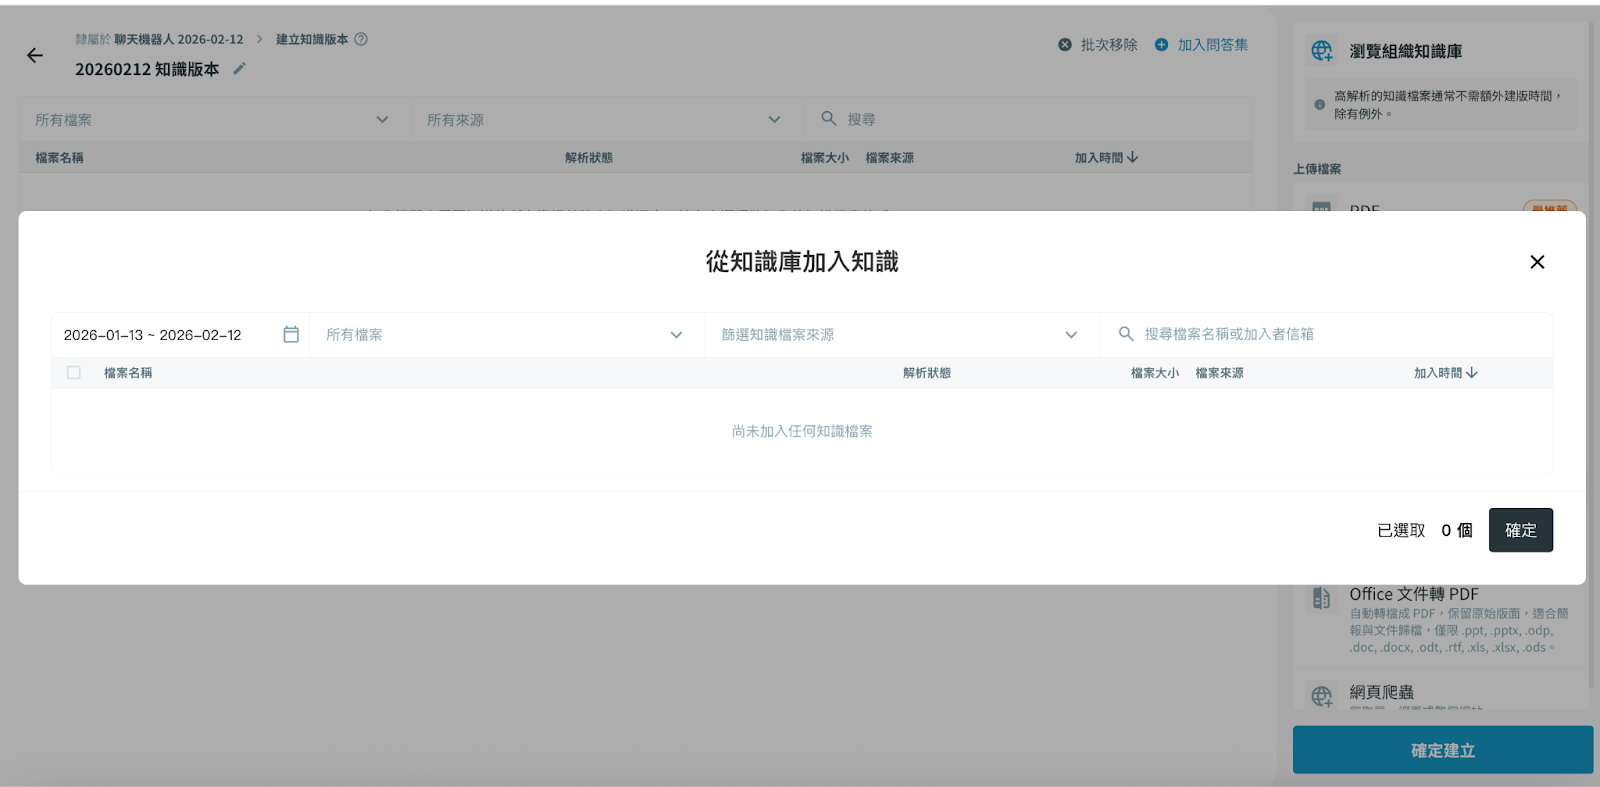Click the 確定建立 button
1600x787 pixels.
1442,750
